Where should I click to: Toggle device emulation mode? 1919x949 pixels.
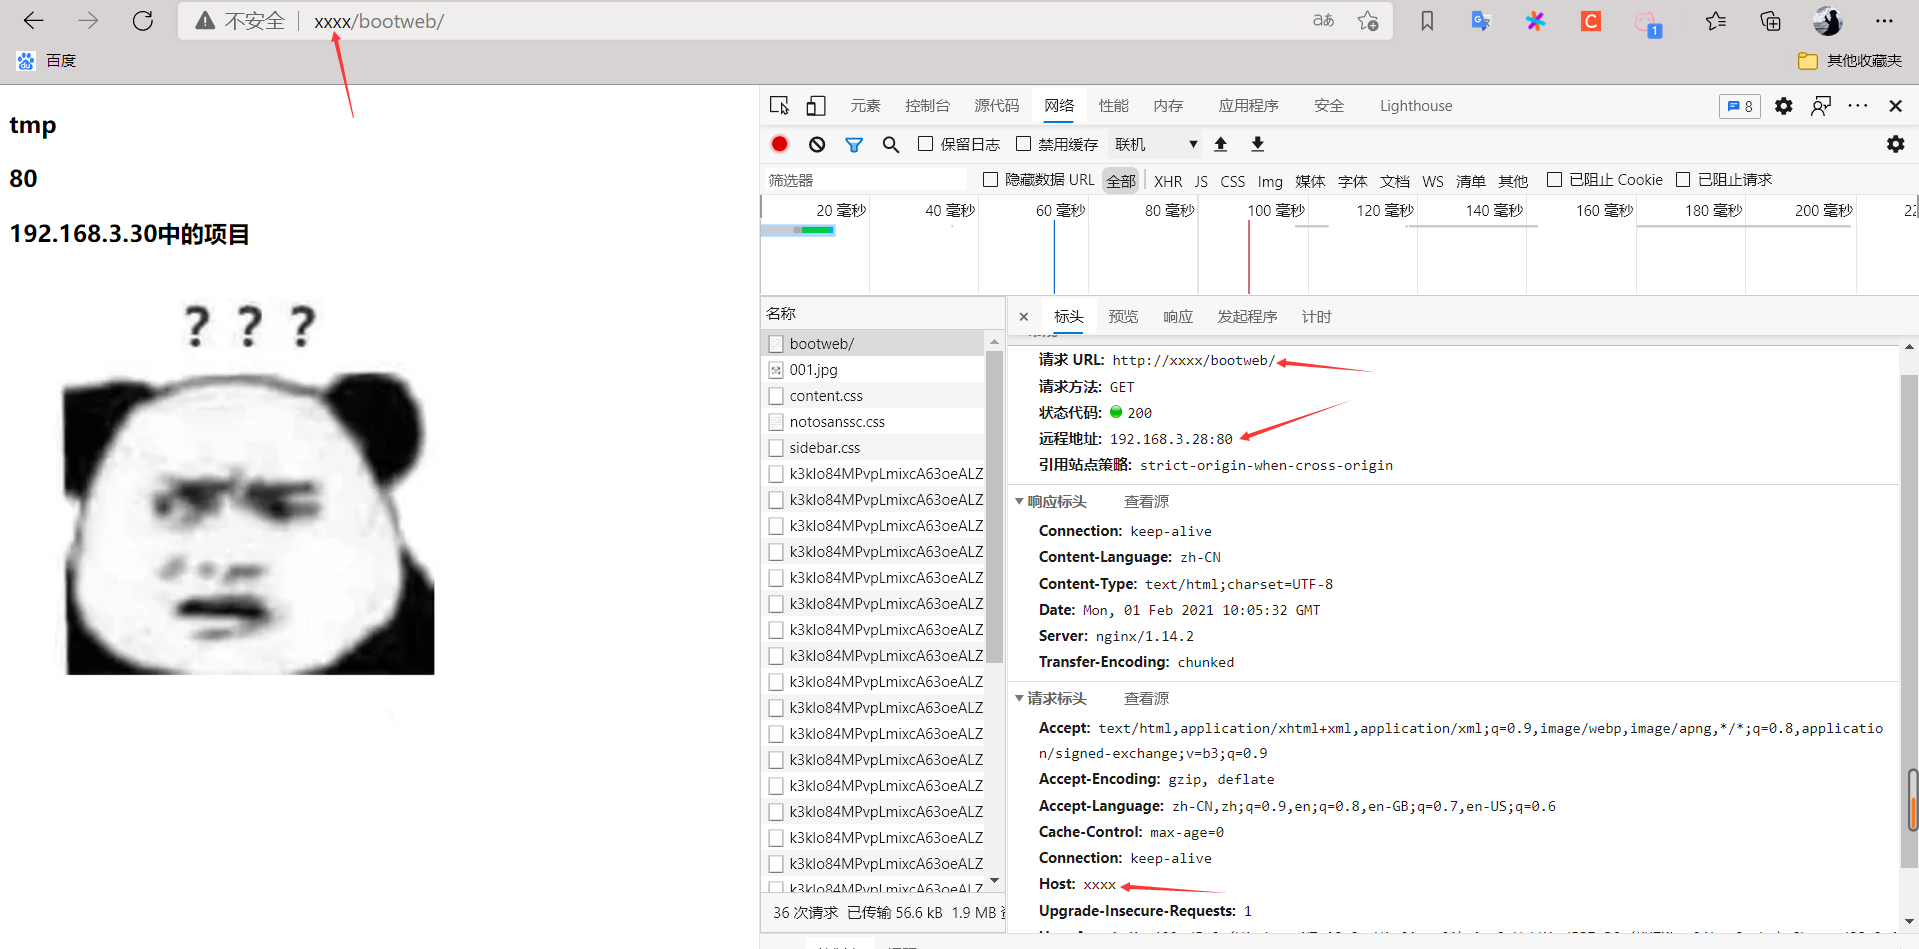point(815,105)
